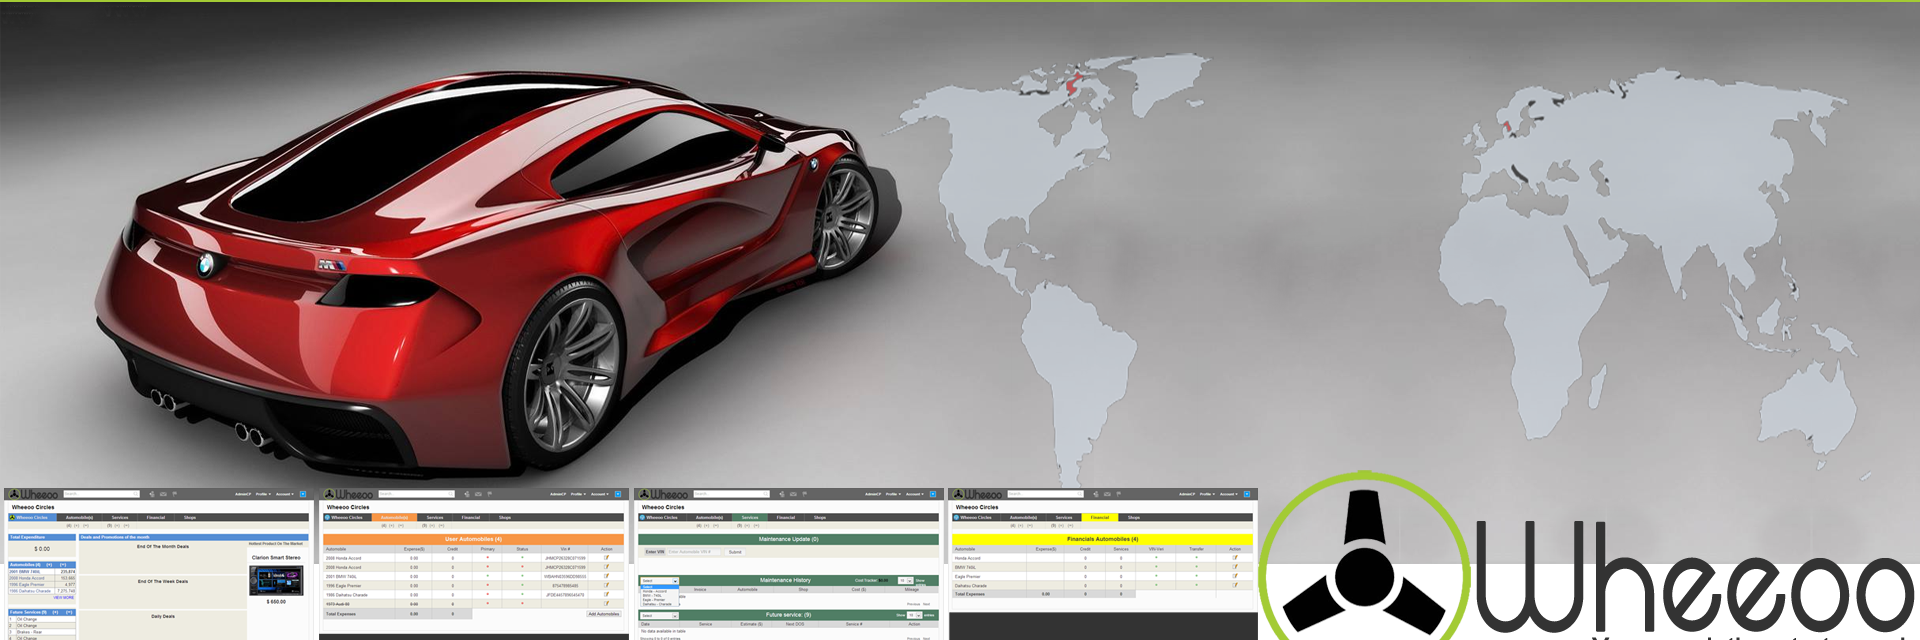Click AdminCP in the Financials screenshot header
This screenshot has width=1920, height=640.
(x=1187, y=494)
